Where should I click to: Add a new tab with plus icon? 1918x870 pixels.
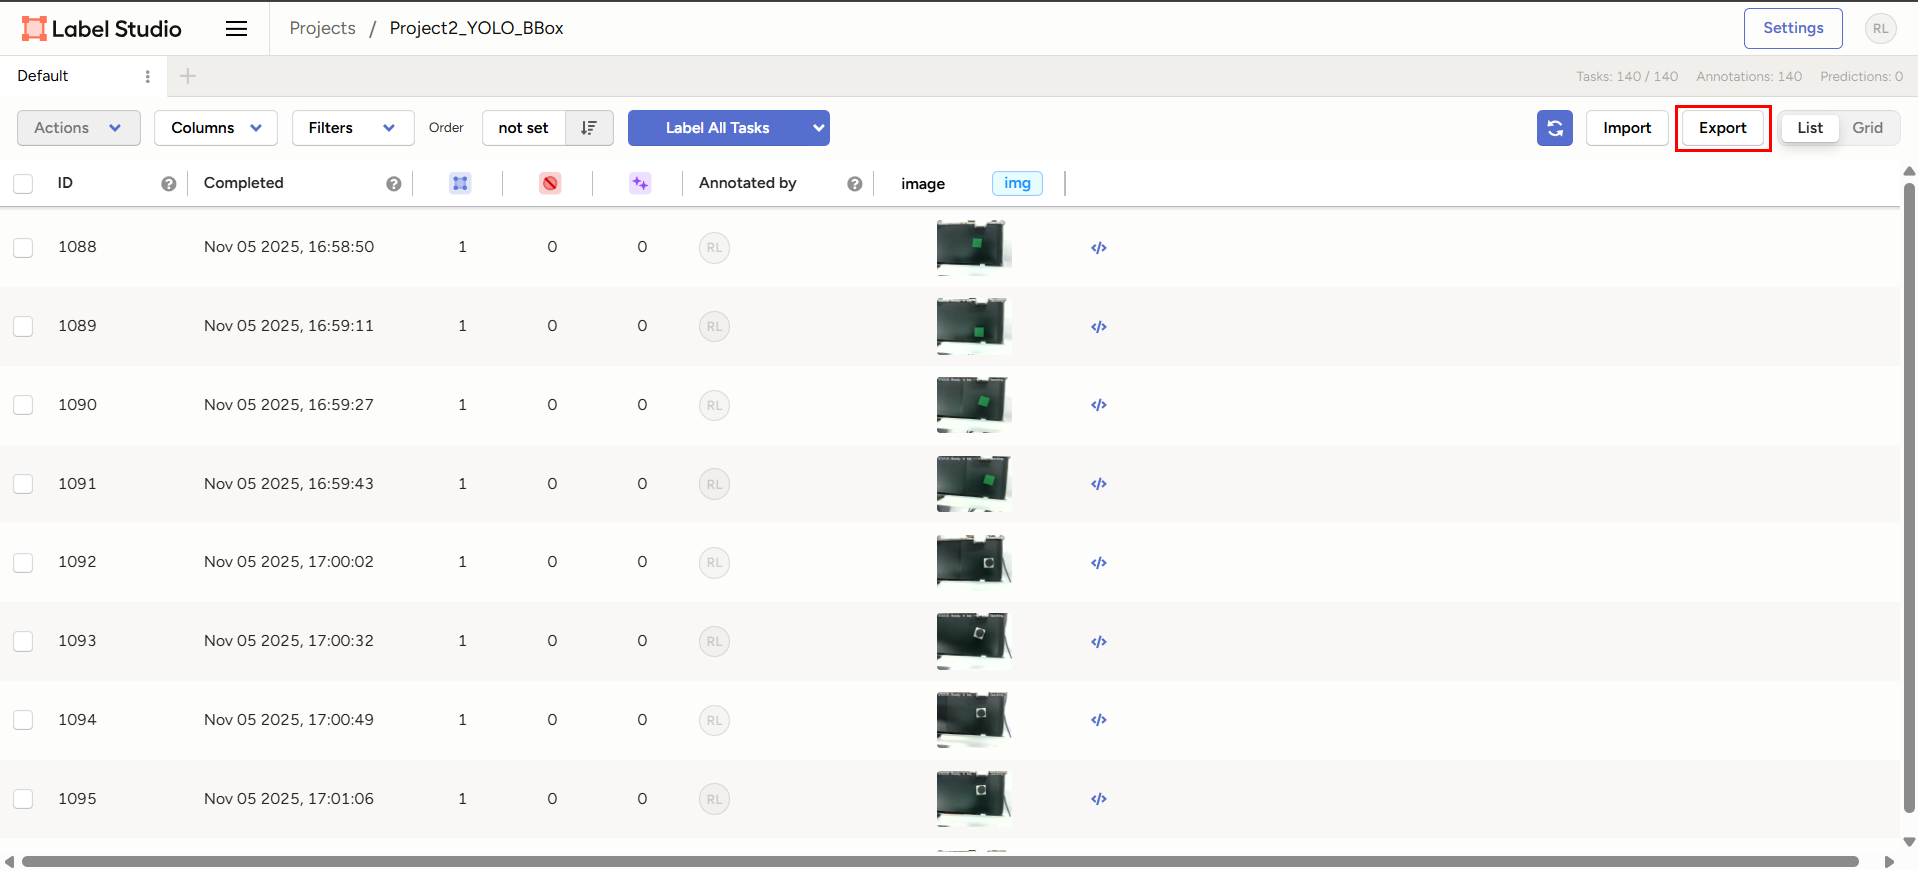coord(188,76)
